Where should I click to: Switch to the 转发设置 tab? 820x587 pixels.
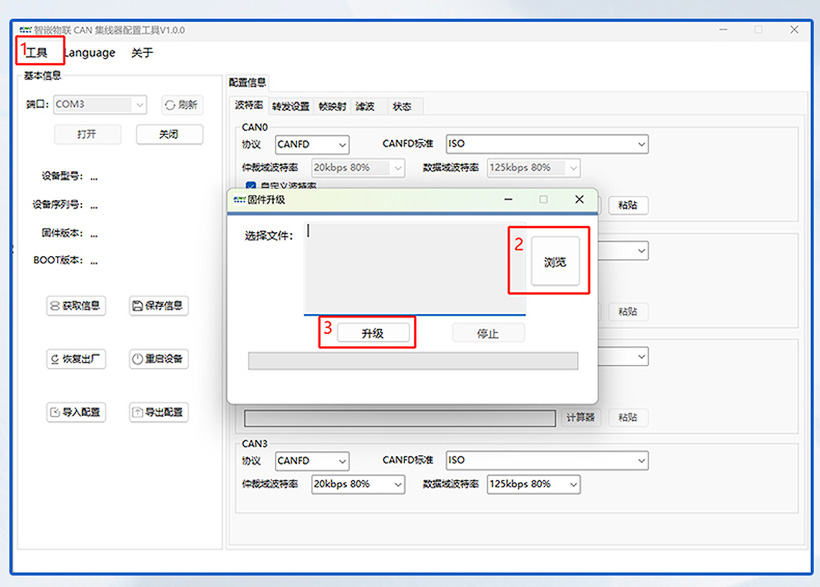[290, 106]
